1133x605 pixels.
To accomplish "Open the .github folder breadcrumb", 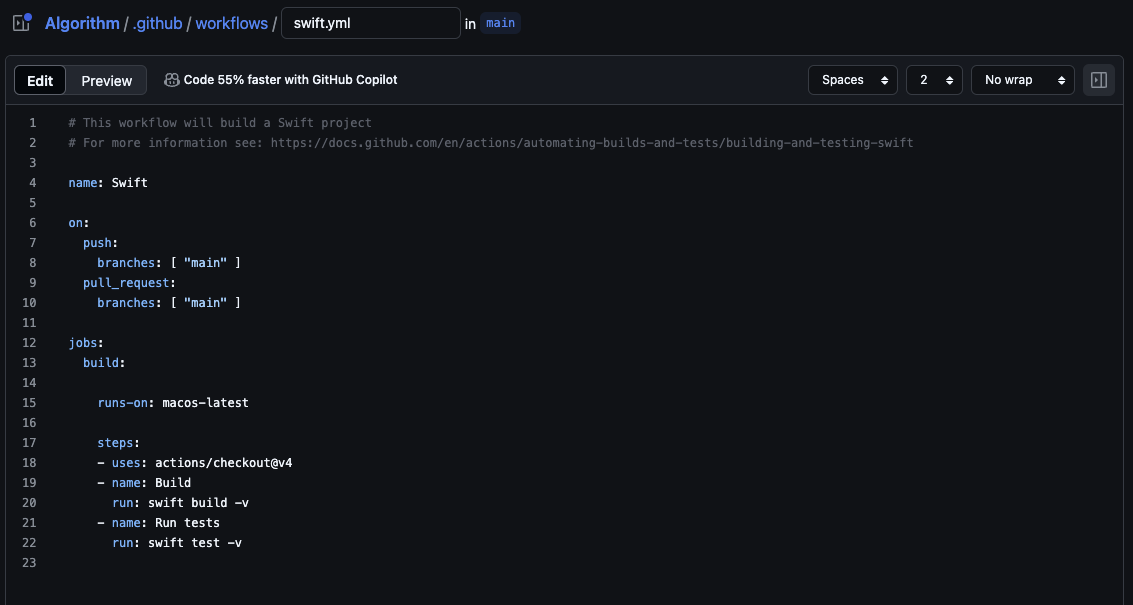I will [x=158, y=23].
